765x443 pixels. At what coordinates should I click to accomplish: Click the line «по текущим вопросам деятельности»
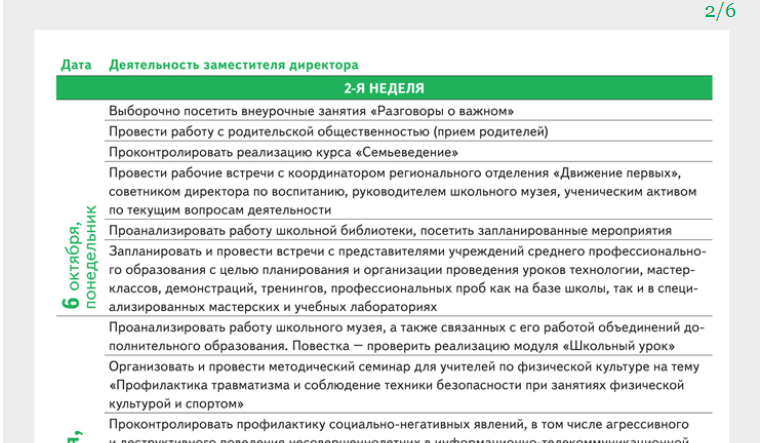[x=219, y=209]
